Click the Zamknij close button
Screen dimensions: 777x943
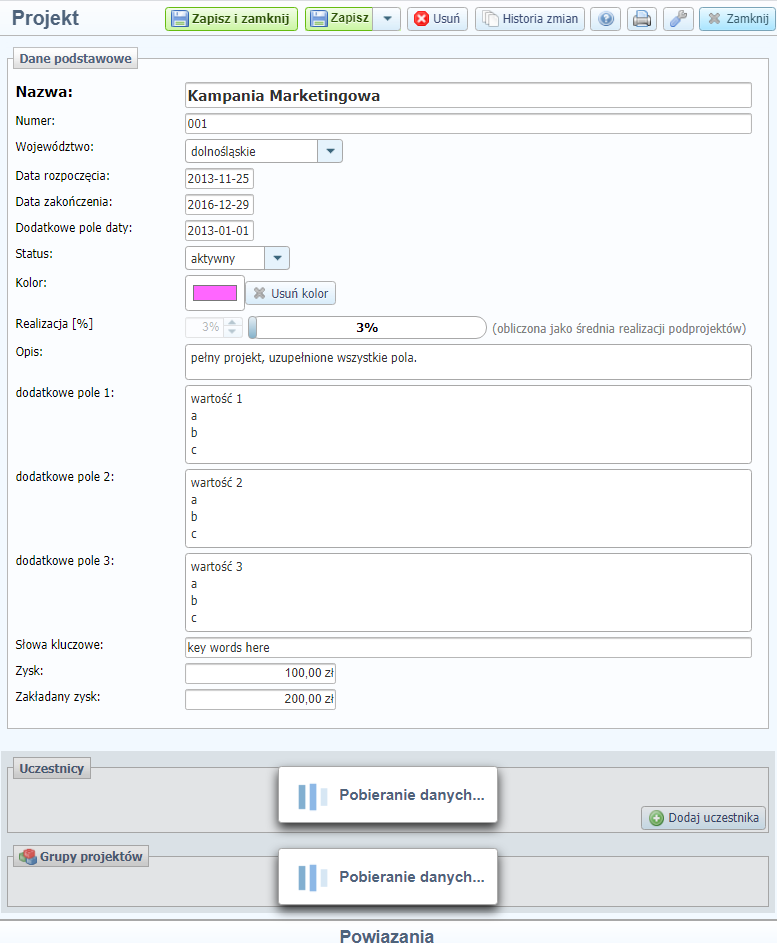[x=737, y=19]
